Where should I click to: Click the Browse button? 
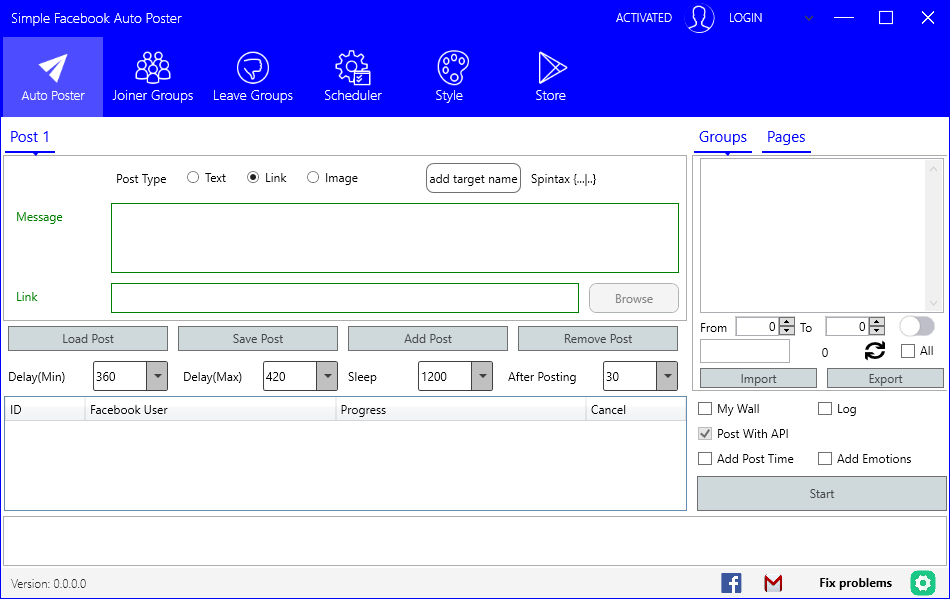pos(634,299)
